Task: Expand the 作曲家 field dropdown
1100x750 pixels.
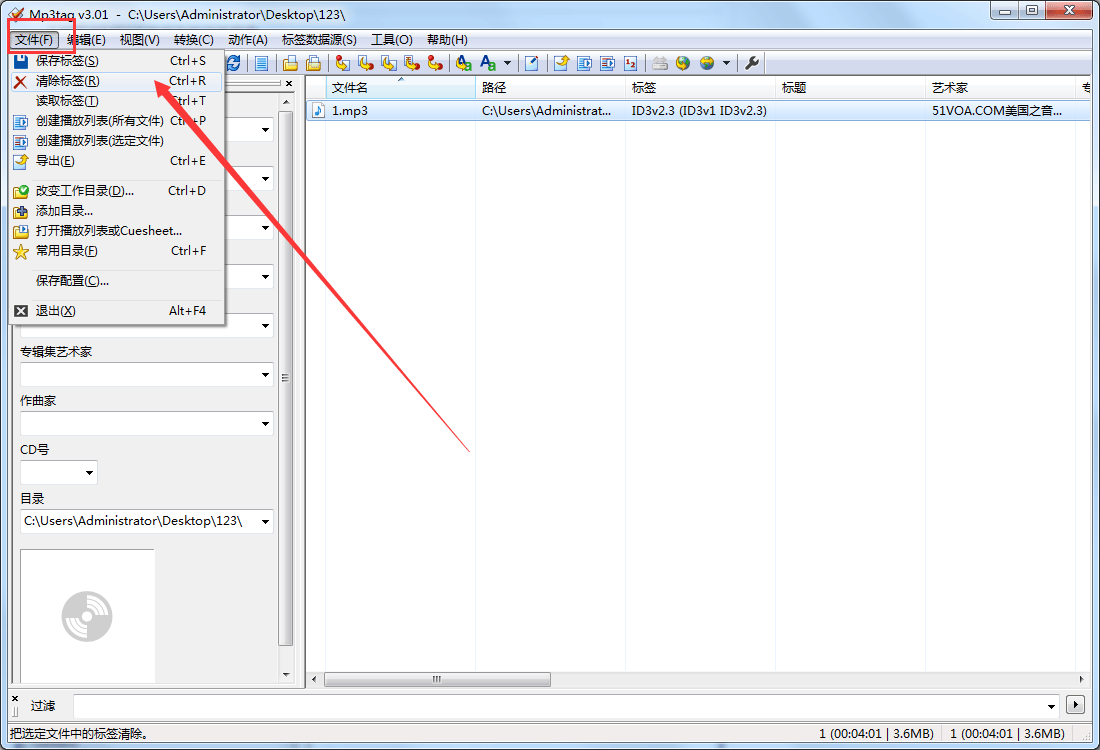Action: pos(265,424)
